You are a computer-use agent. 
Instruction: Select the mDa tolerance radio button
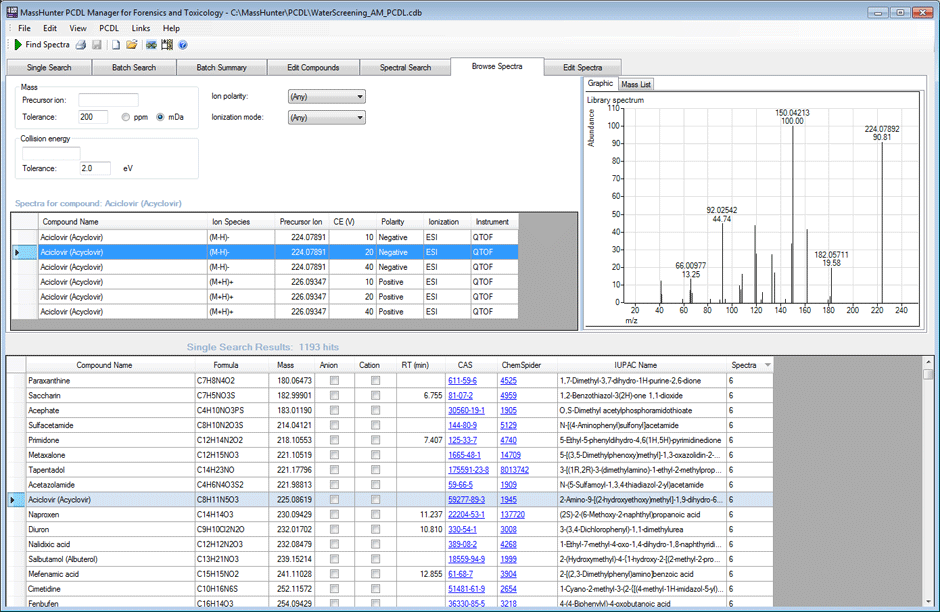click(160, 117)
